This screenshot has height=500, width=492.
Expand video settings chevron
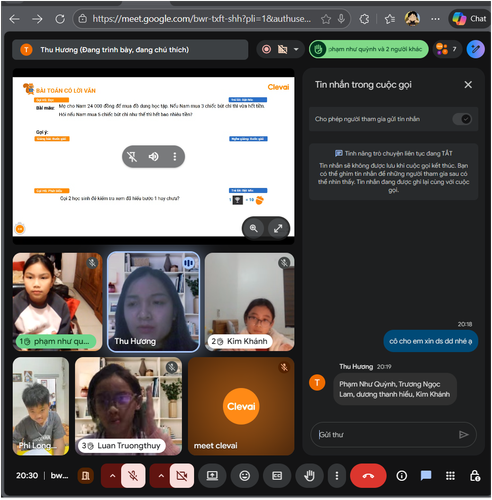click(x=161, y=476)
